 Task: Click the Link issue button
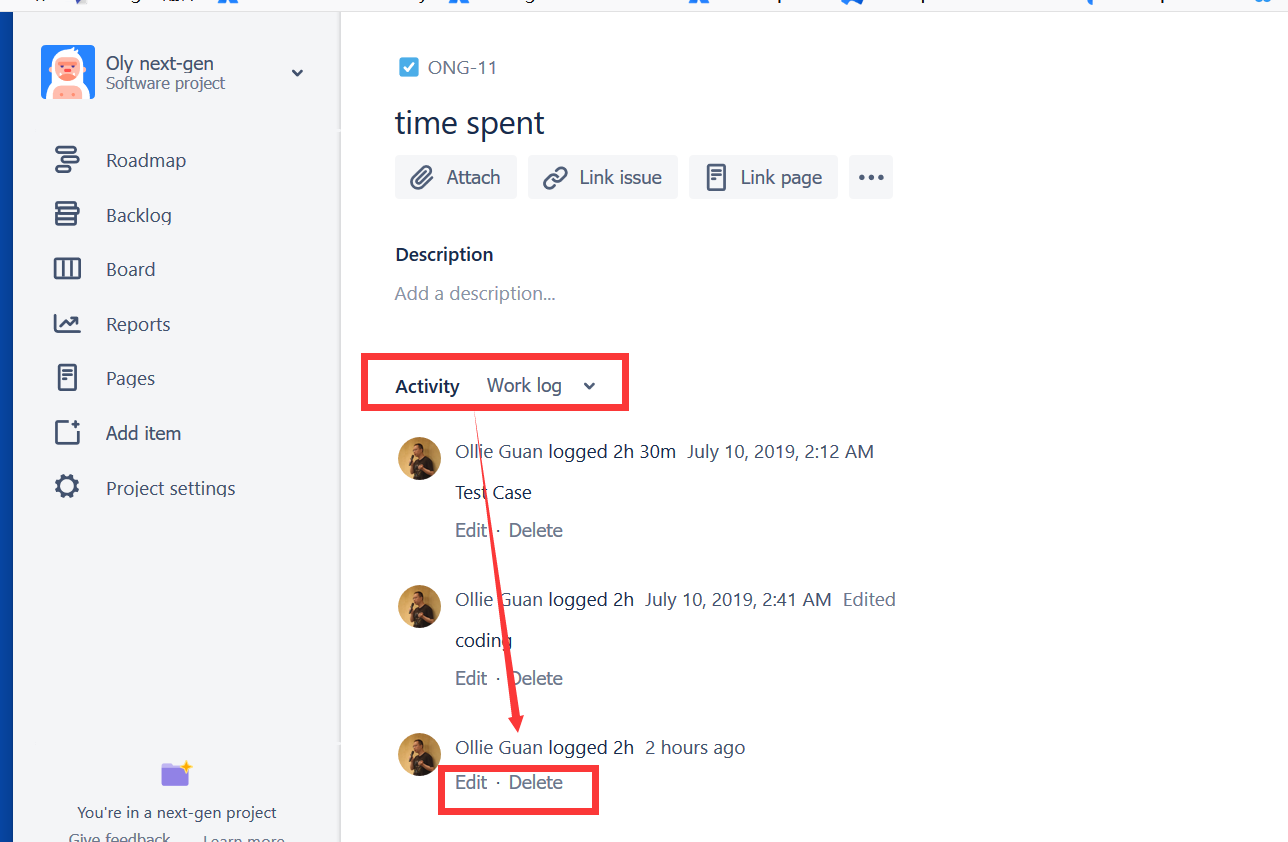pos(602,177)
